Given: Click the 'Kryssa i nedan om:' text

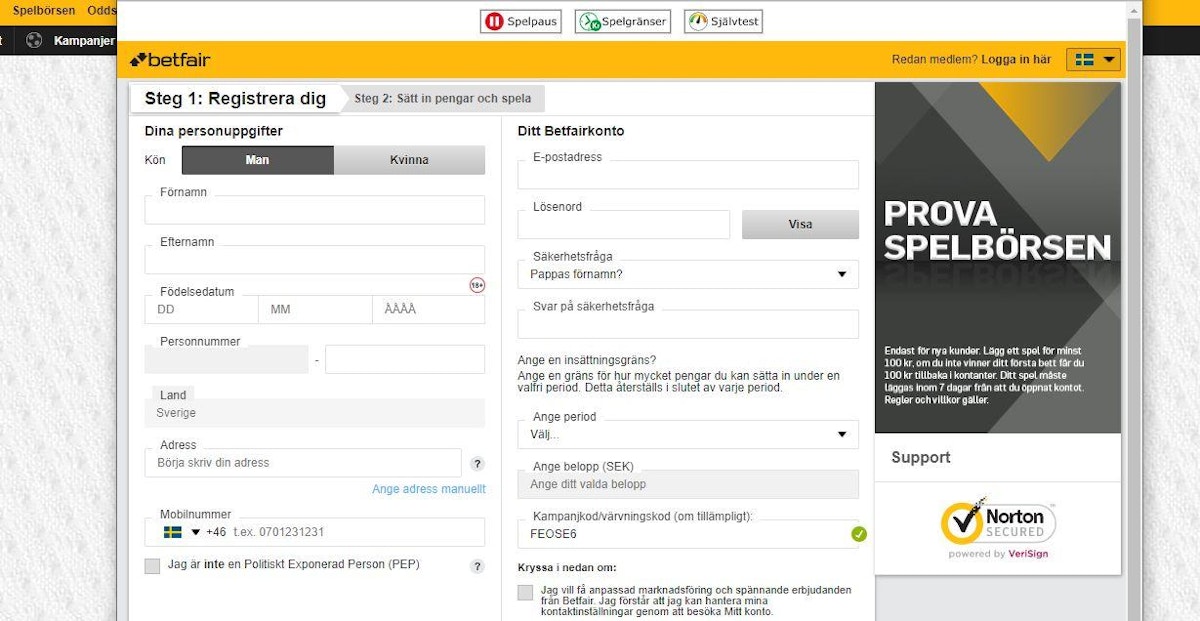Looking at the screenshot, I should pos(567,568).
